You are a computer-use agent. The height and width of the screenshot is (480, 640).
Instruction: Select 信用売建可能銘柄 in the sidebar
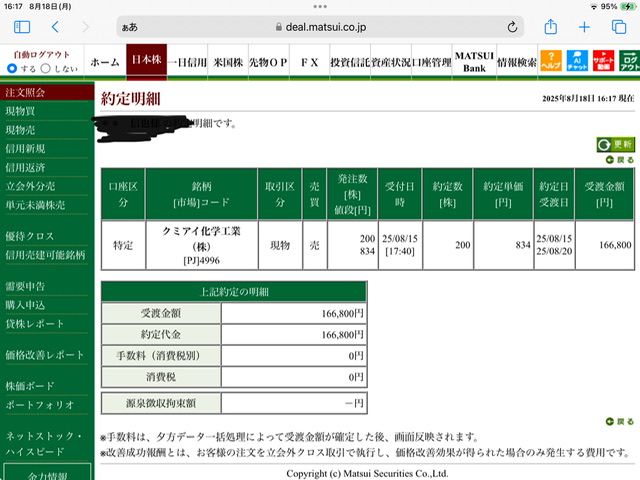pyautogui.click(x=47, y=255)
